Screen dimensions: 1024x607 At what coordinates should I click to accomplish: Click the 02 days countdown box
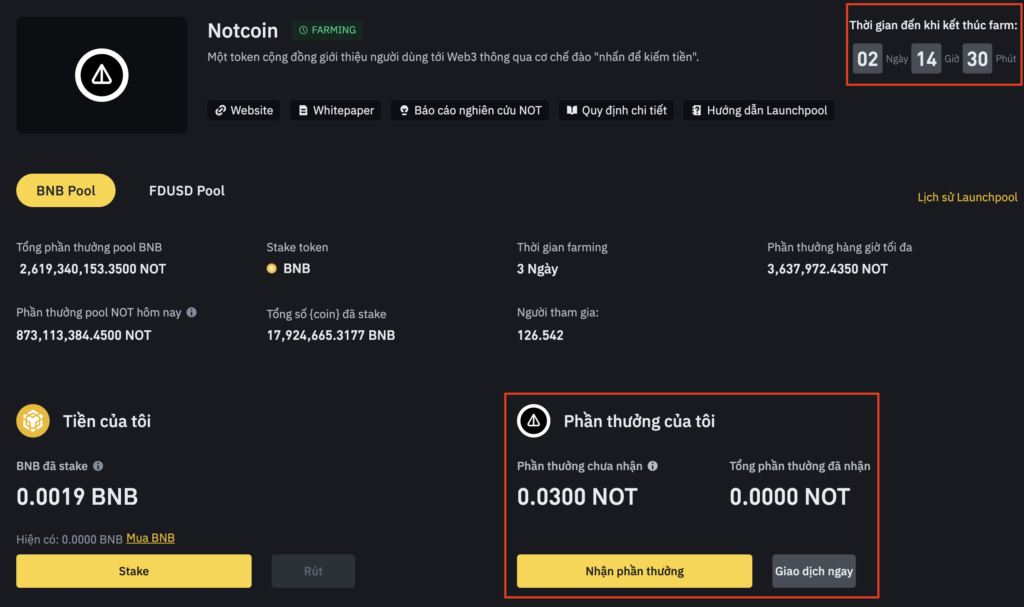pyautogui.click(x=867, y=59)
